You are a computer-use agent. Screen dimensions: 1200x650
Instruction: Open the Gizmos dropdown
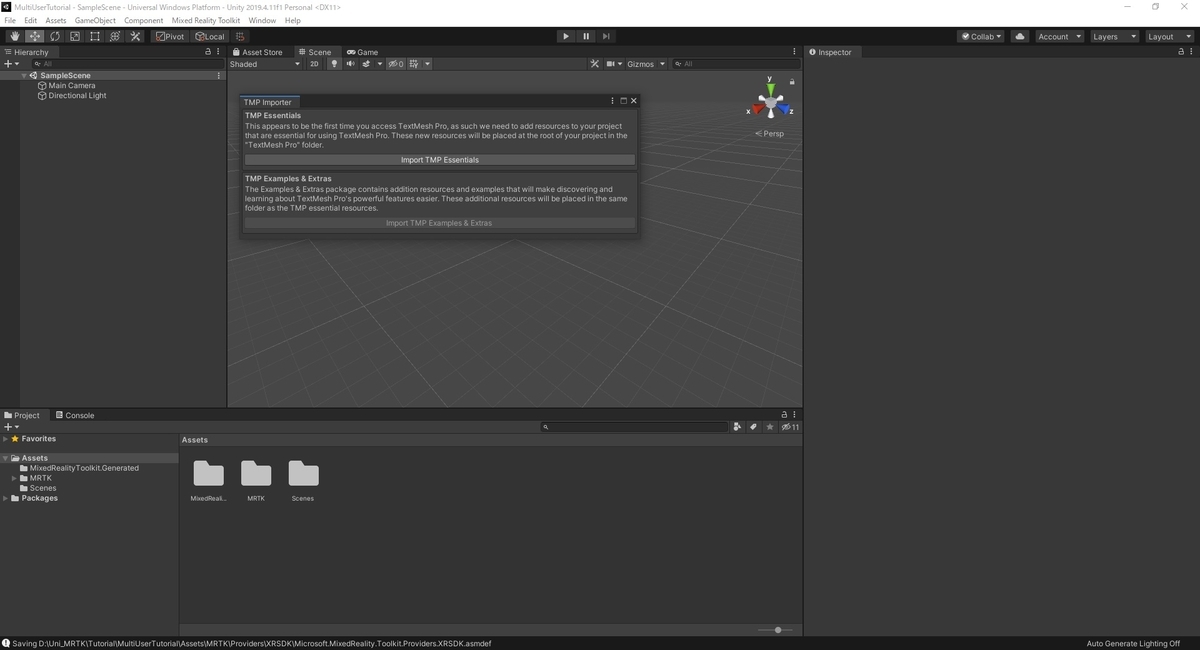645,64
